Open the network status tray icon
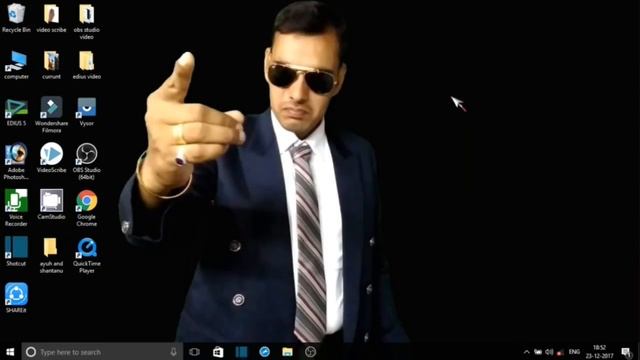The image size is (640, 360). click(538, 352)
